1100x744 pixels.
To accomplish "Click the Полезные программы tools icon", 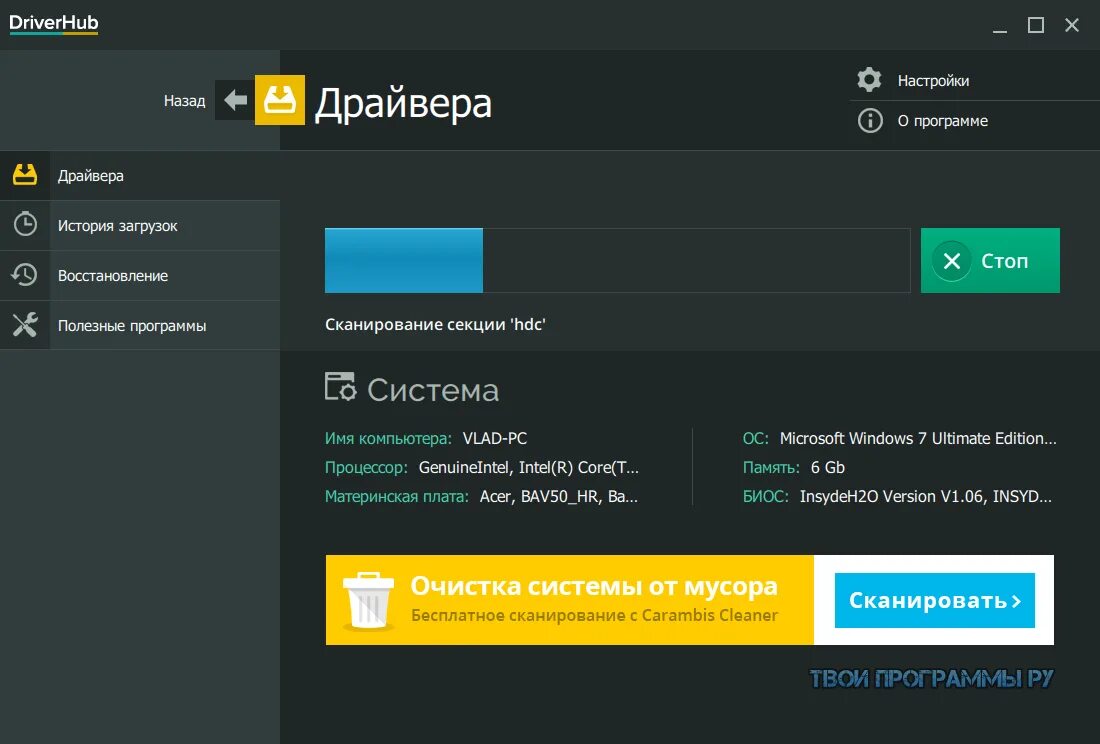I will point(25,325).
